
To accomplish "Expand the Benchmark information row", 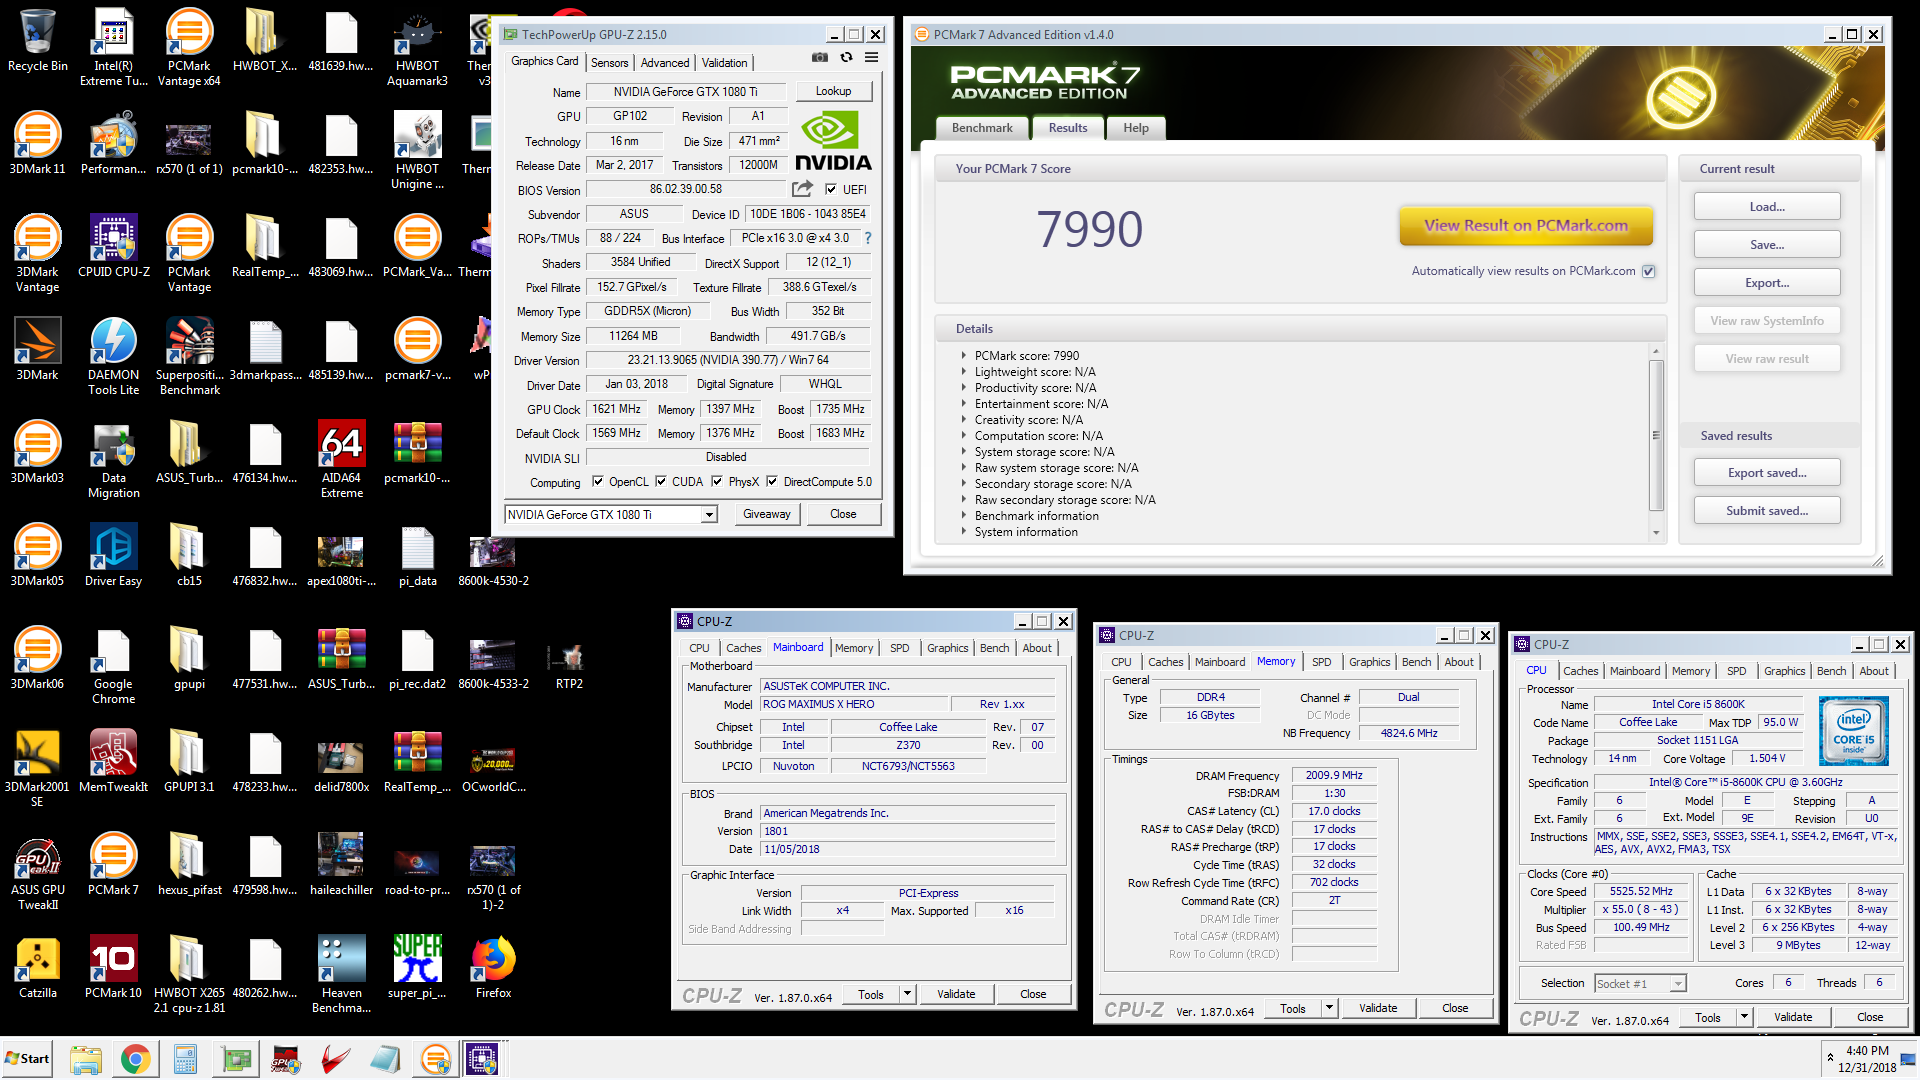I will [964, 515].
